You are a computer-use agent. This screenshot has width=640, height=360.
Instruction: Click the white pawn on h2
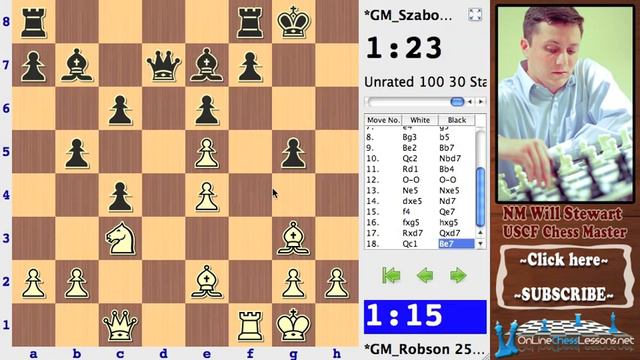[x=337, y=282]
